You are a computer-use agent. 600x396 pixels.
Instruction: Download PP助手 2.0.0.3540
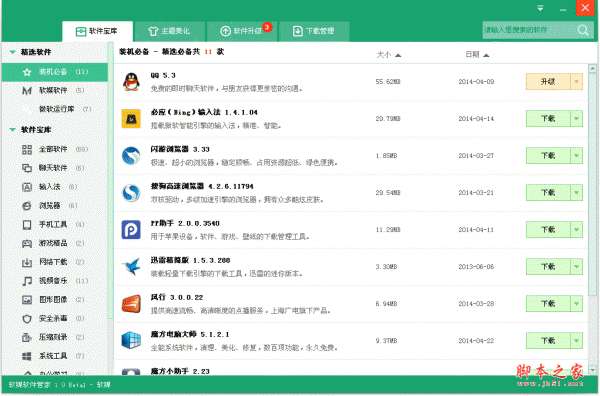tap(548, 230)
